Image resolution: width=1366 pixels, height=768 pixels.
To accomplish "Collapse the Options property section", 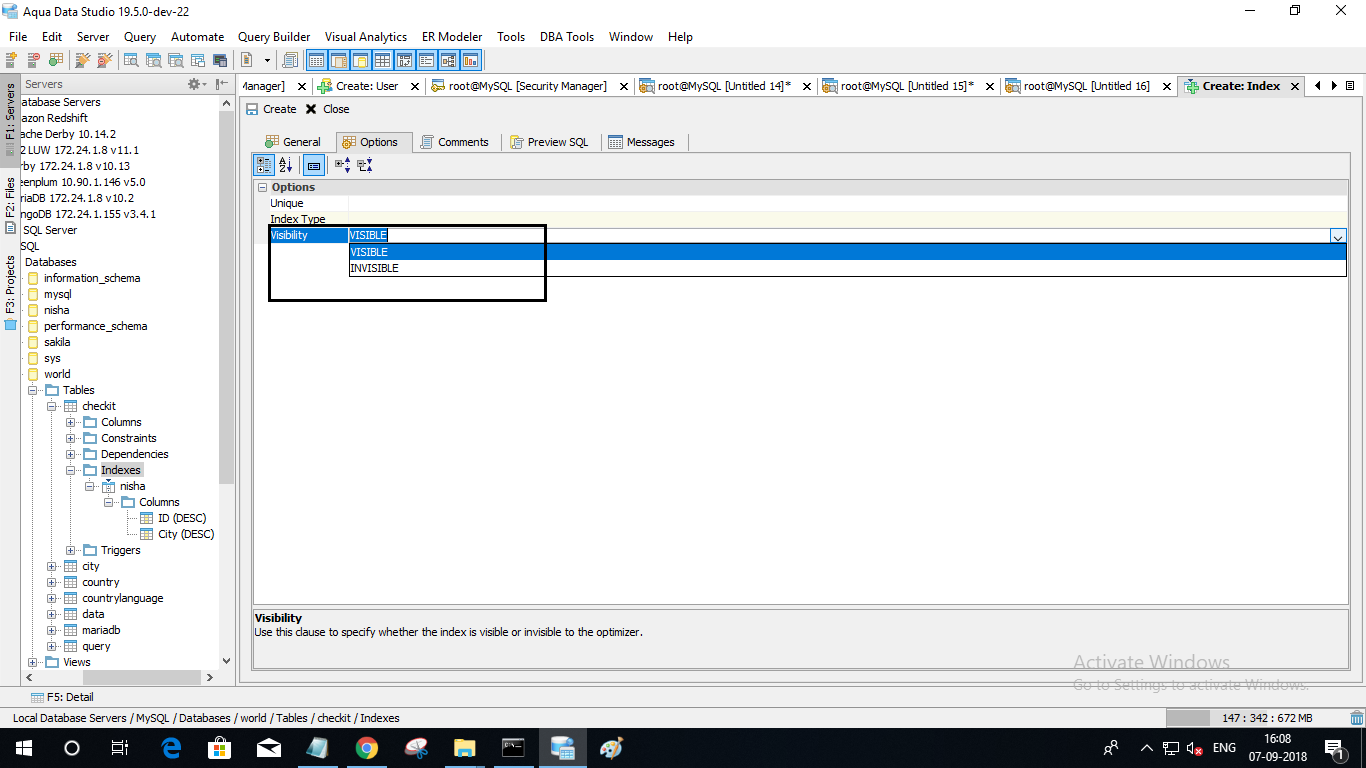I will click(x=262, y=187).
